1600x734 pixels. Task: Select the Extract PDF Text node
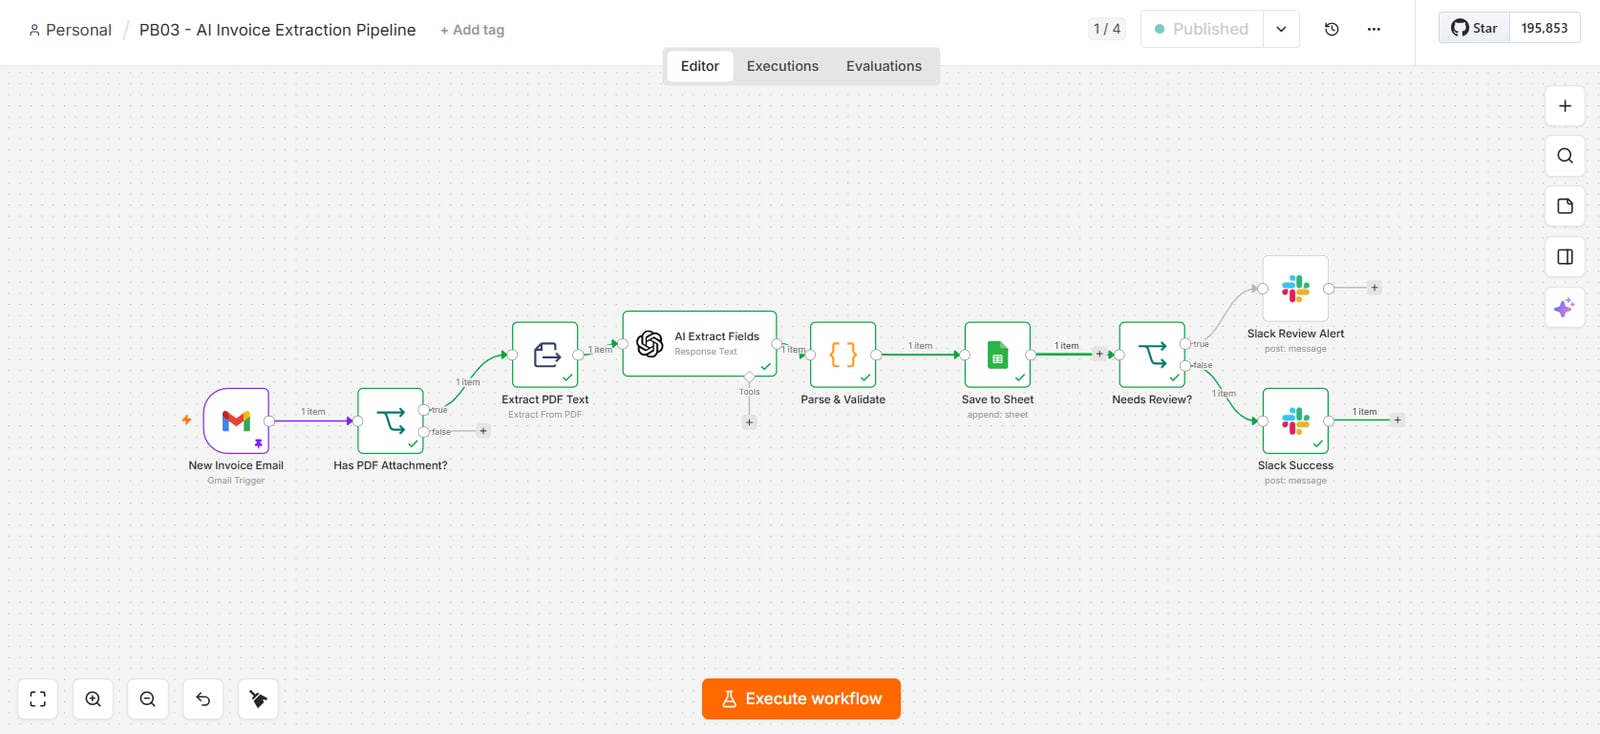tap(545, 355)
